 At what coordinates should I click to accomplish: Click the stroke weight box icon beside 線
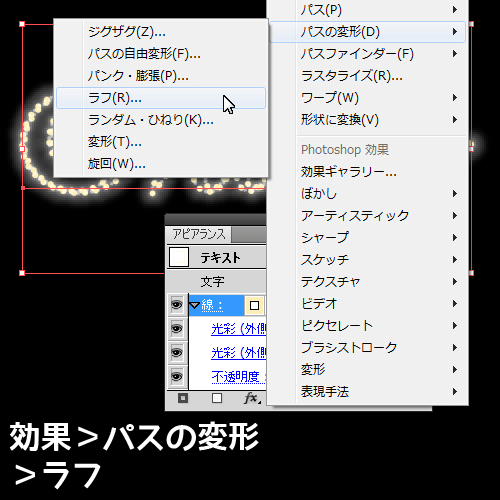[x=254, y=305]
